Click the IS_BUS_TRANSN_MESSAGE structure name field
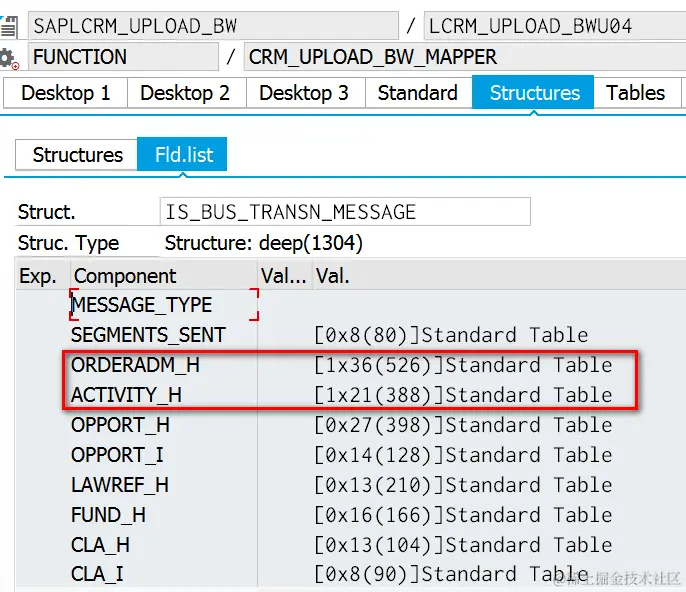Image resolution: width=686 pixels, height=592 pixels. [x=345, y=212]
